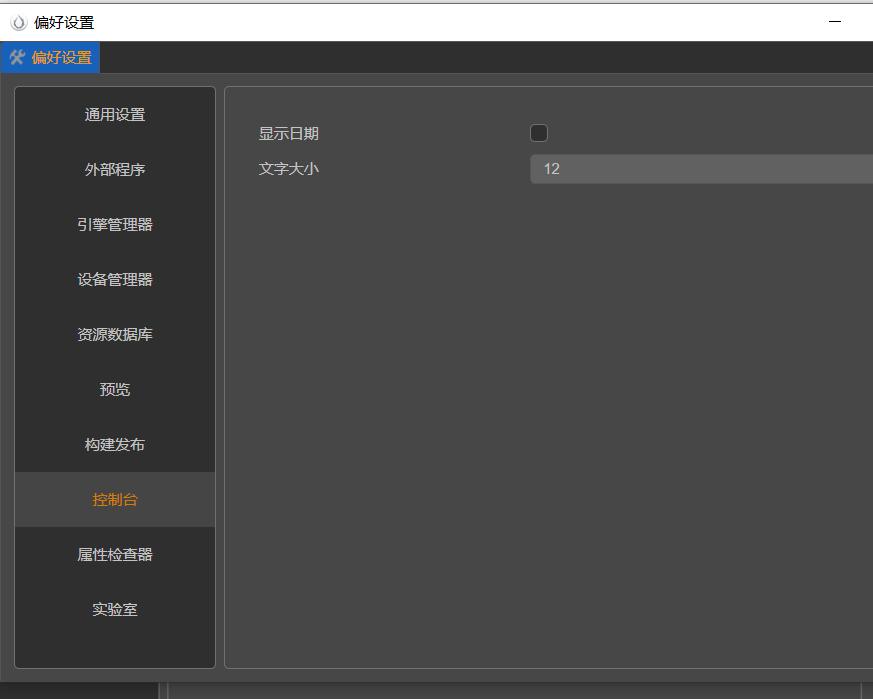
Task: Open the 通用设置 settings section
Action: [114, 114]
